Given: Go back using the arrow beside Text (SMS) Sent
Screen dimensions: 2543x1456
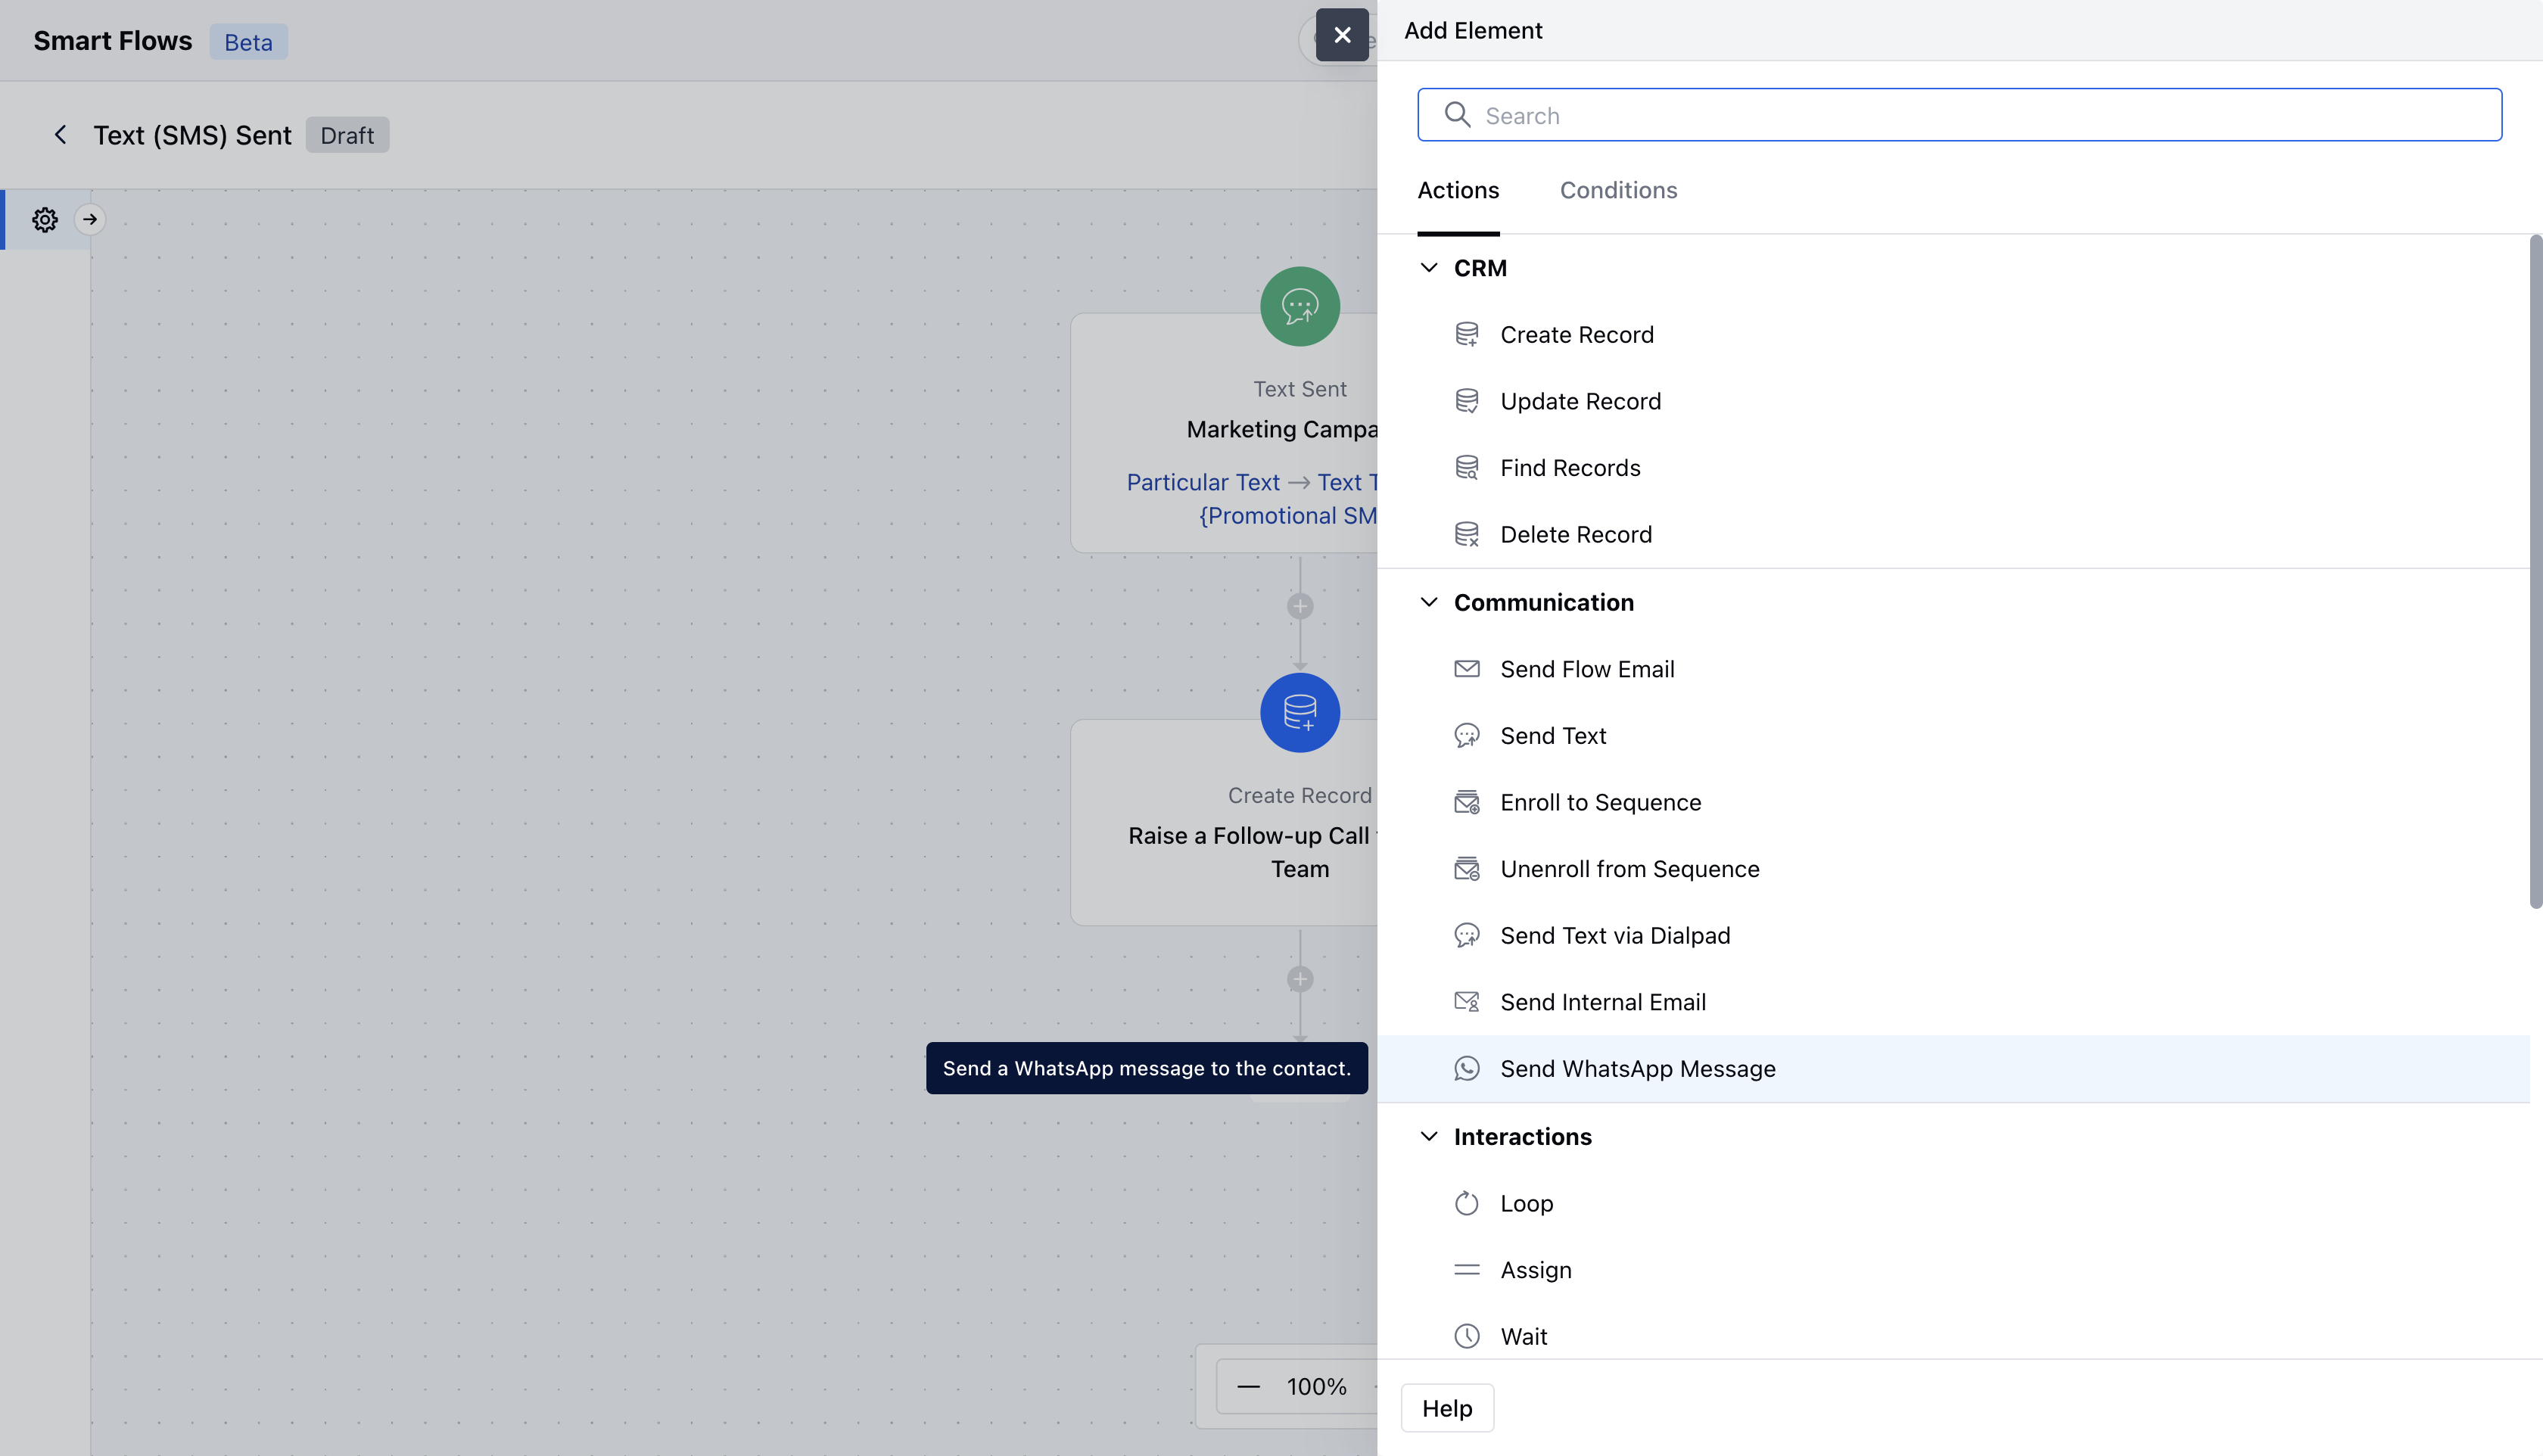Looking at the screenshot, I should [61, 135].
